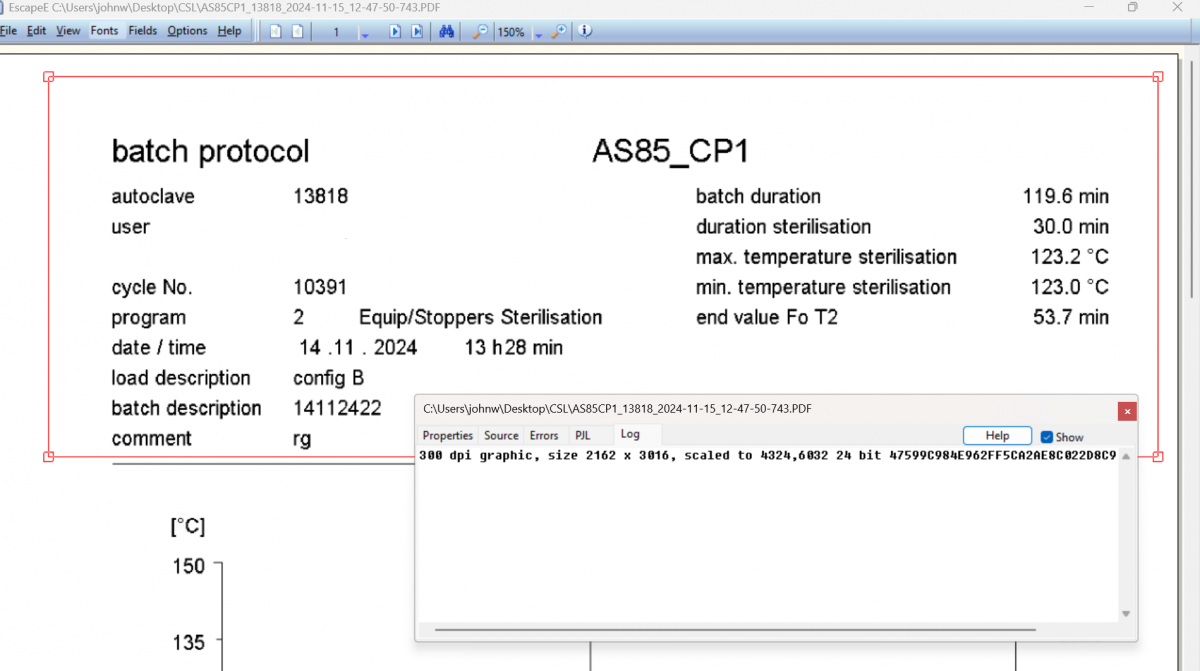Open the zoom level dropdown arrow
This screenshot has width=1200, height=671.
(539, 35)
